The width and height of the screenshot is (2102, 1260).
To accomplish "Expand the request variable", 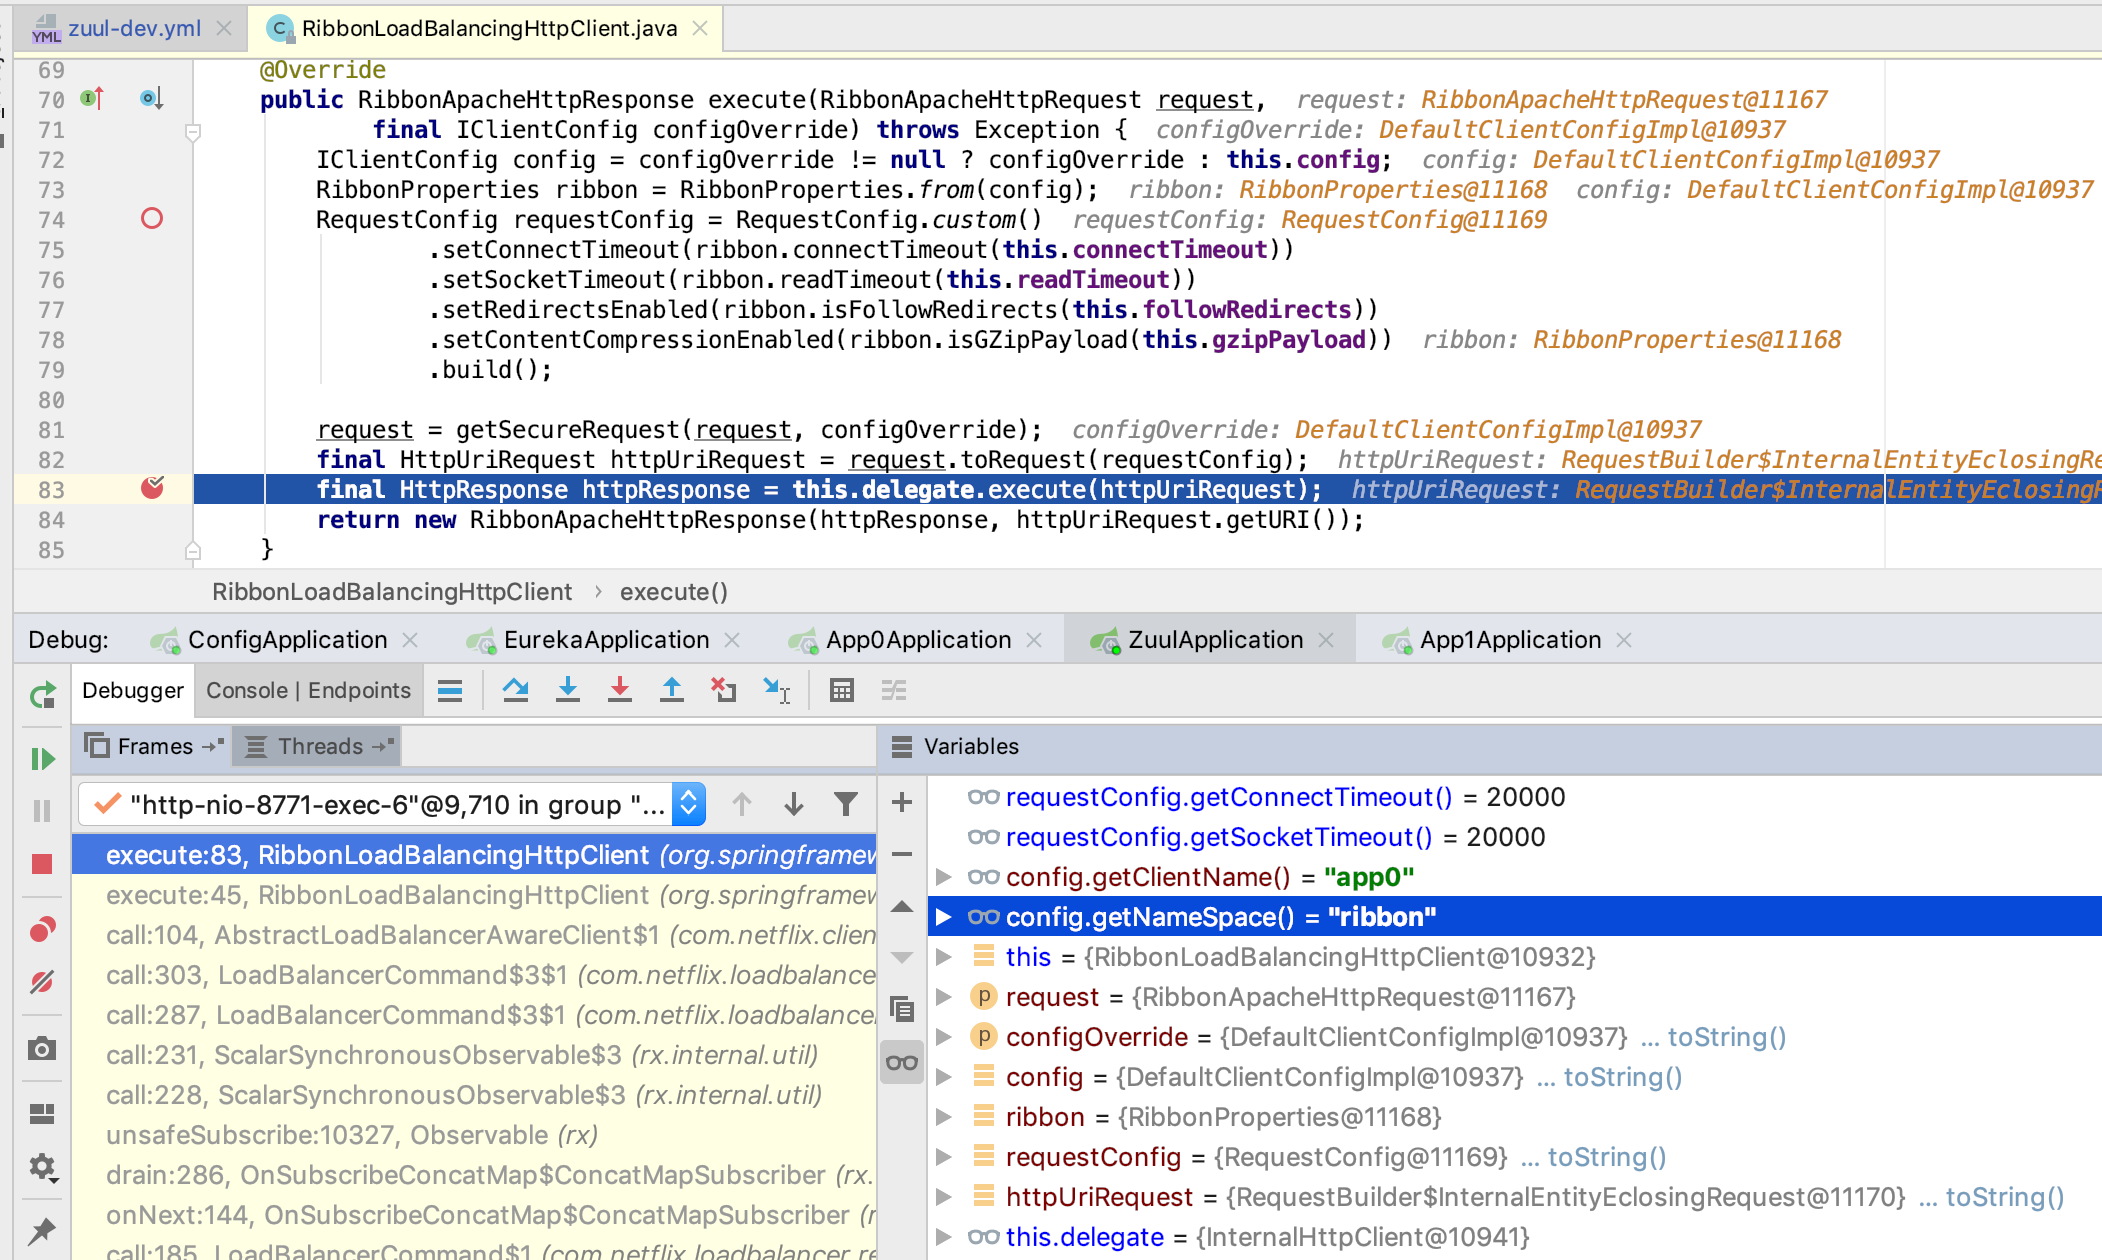I will [943, 997].
